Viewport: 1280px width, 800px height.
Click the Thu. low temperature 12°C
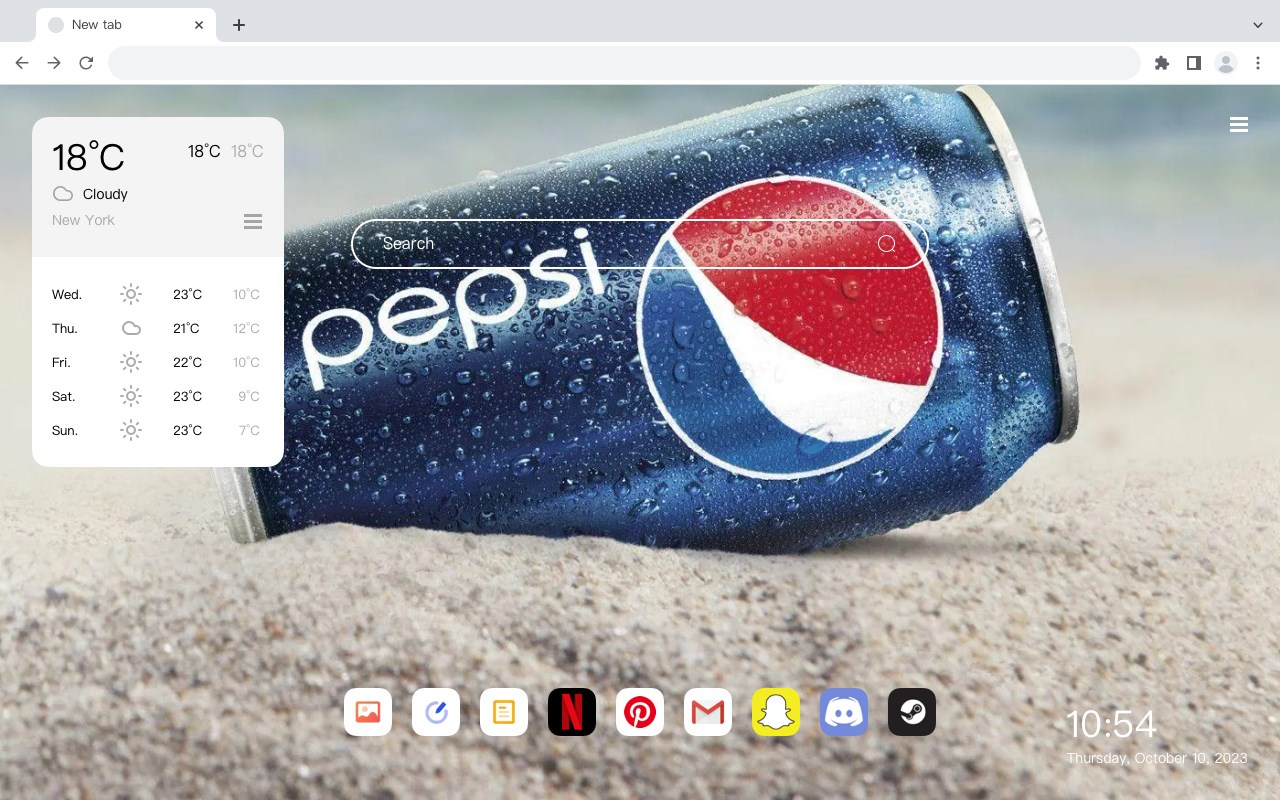click(246, 328)
